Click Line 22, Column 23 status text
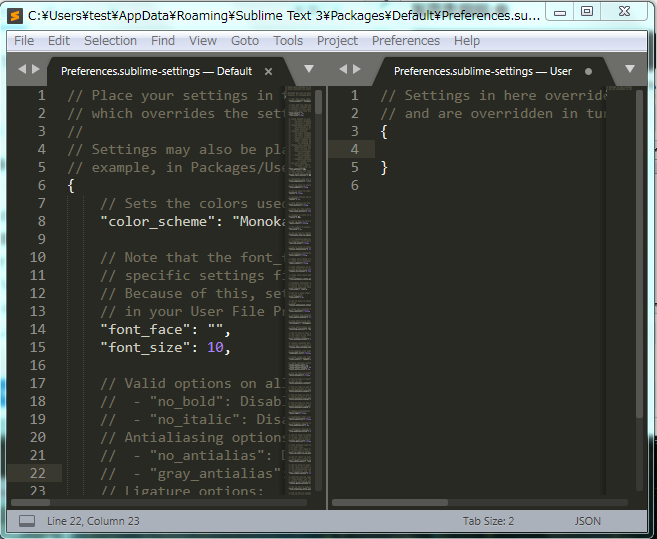657x539 pixels. (x=93, y=521)
